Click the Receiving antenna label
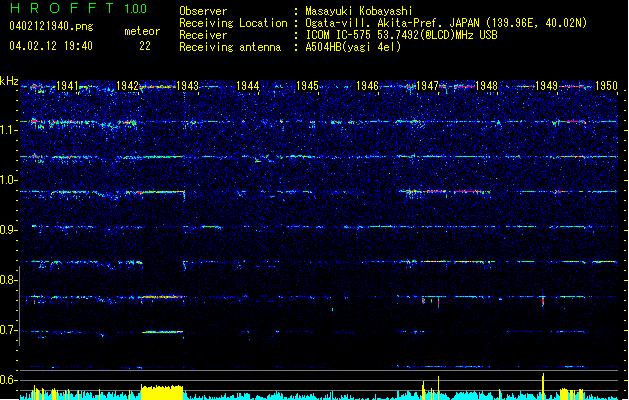Screen dimensions: 629x400 pyautogui.click(x=230, y=47)
